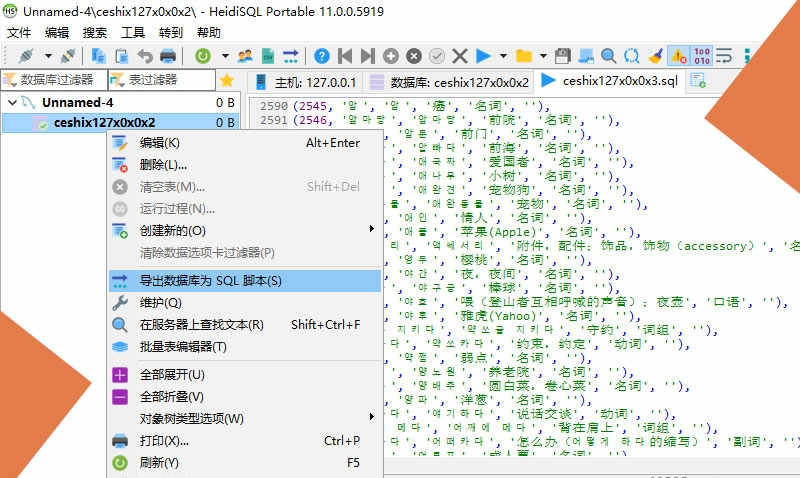Open the 工具 menu

click(133, 33)
